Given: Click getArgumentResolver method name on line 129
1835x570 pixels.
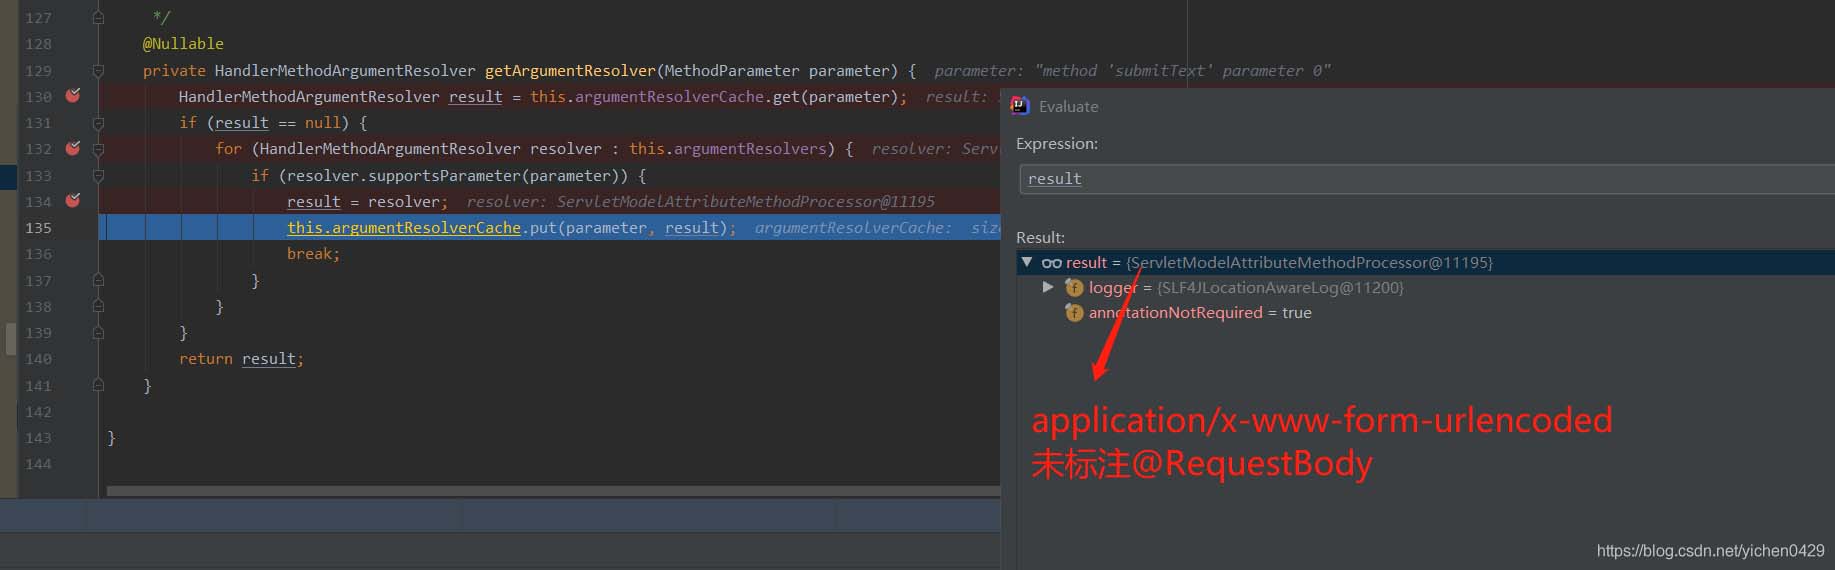Looking at the screenshot, I should tap(570, 70).
